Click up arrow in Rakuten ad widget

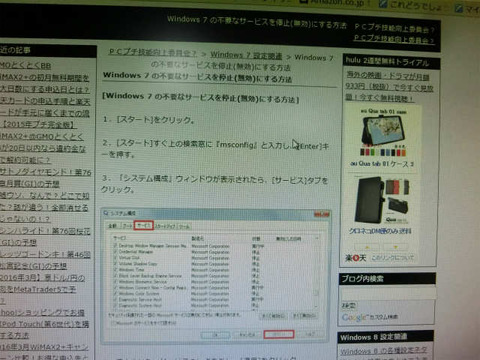coord(367,247)
